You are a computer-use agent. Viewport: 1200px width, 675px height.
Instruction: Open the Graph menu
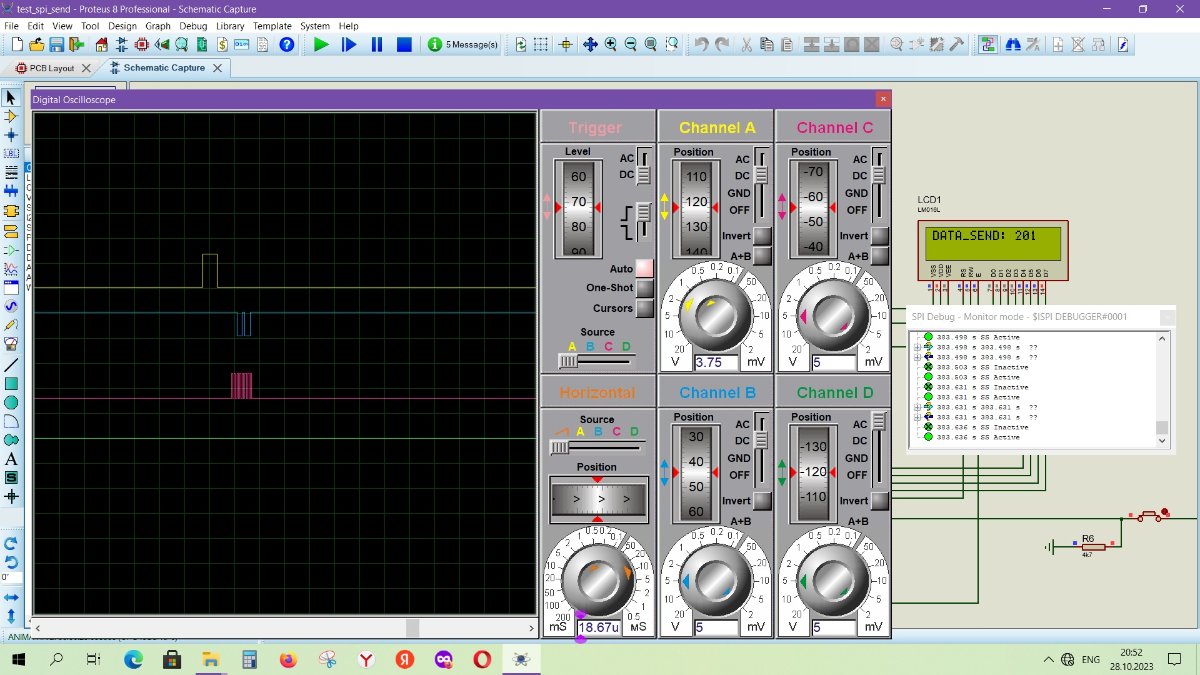[x=158, y=26]
